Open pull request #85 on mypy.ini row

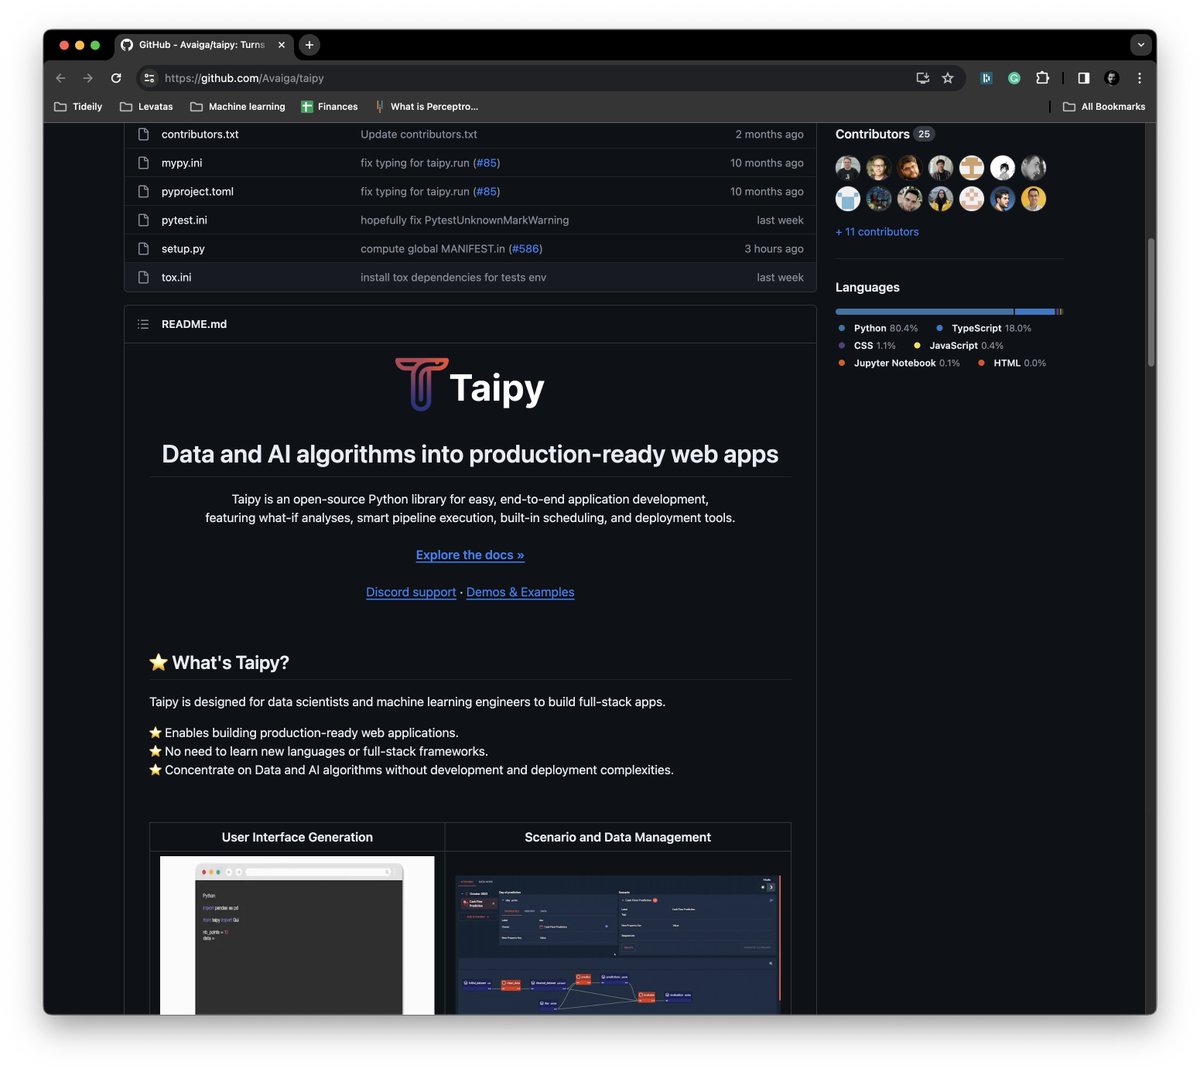coord(486,163)
